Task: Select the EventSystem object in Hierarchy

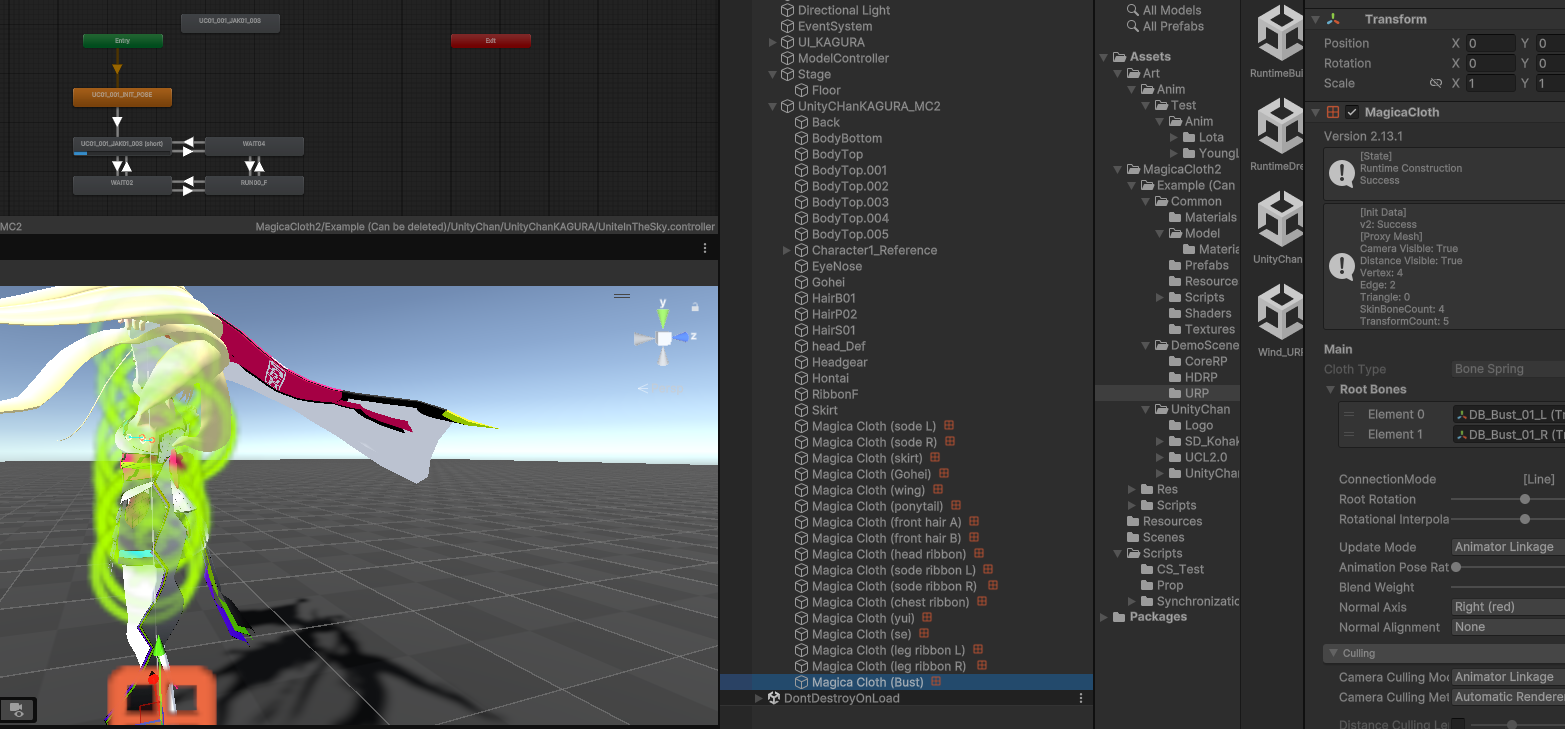Action: coord(835,26)
